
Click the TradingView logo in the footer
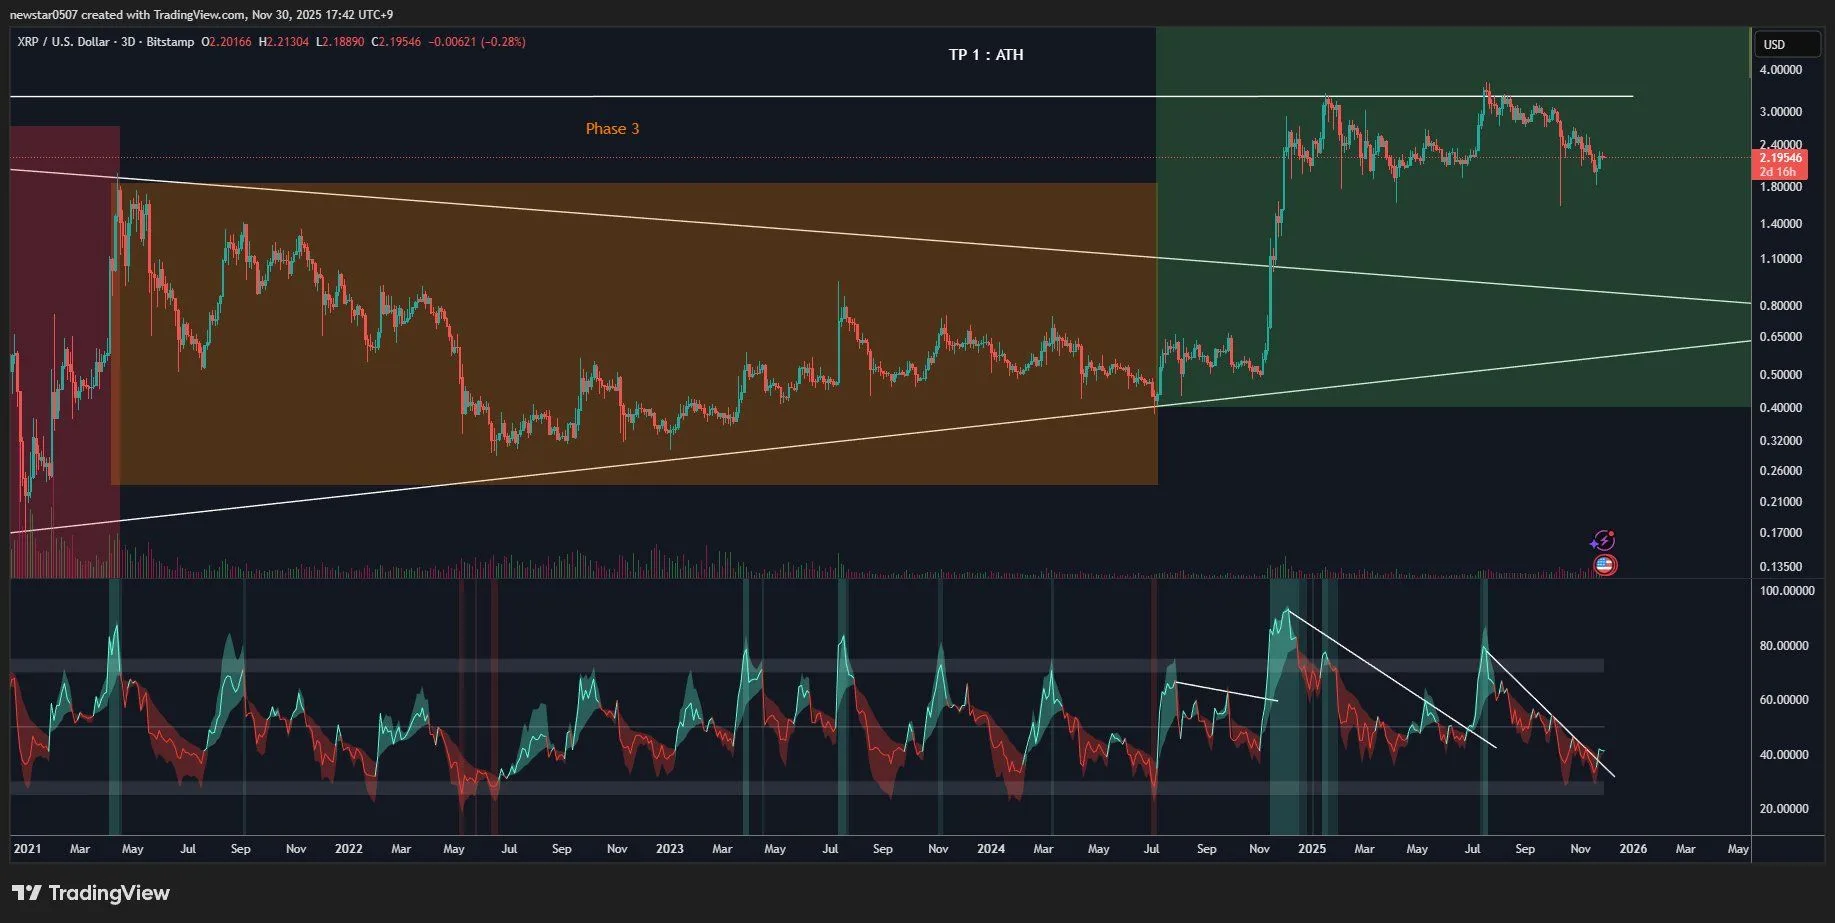pos(91,893)
